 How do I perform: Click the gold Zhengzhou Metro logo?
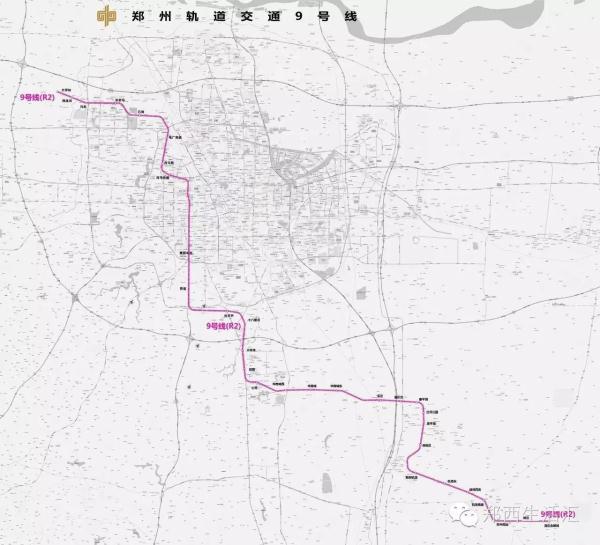click(105, 15)
